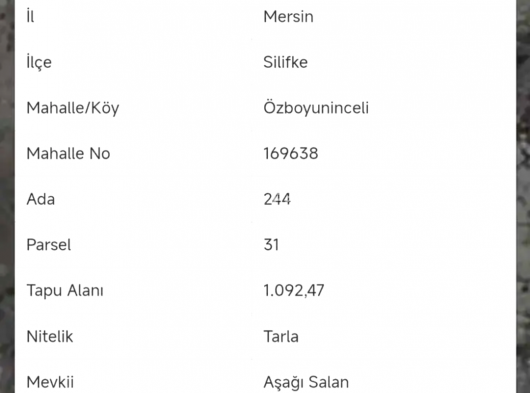Select the İlçe label text
The image size is (530, 393).
pyautogui.click(x=39, y=62)
